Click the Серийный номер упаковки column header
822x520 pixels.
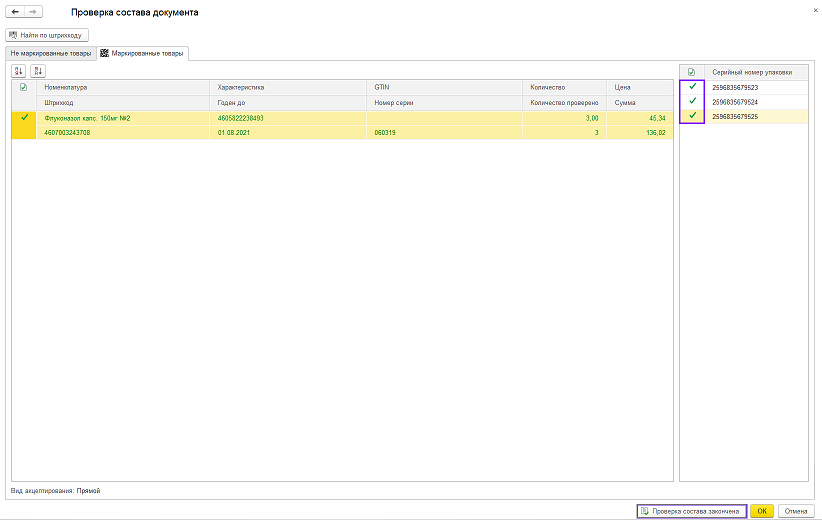tap(752, 72)
